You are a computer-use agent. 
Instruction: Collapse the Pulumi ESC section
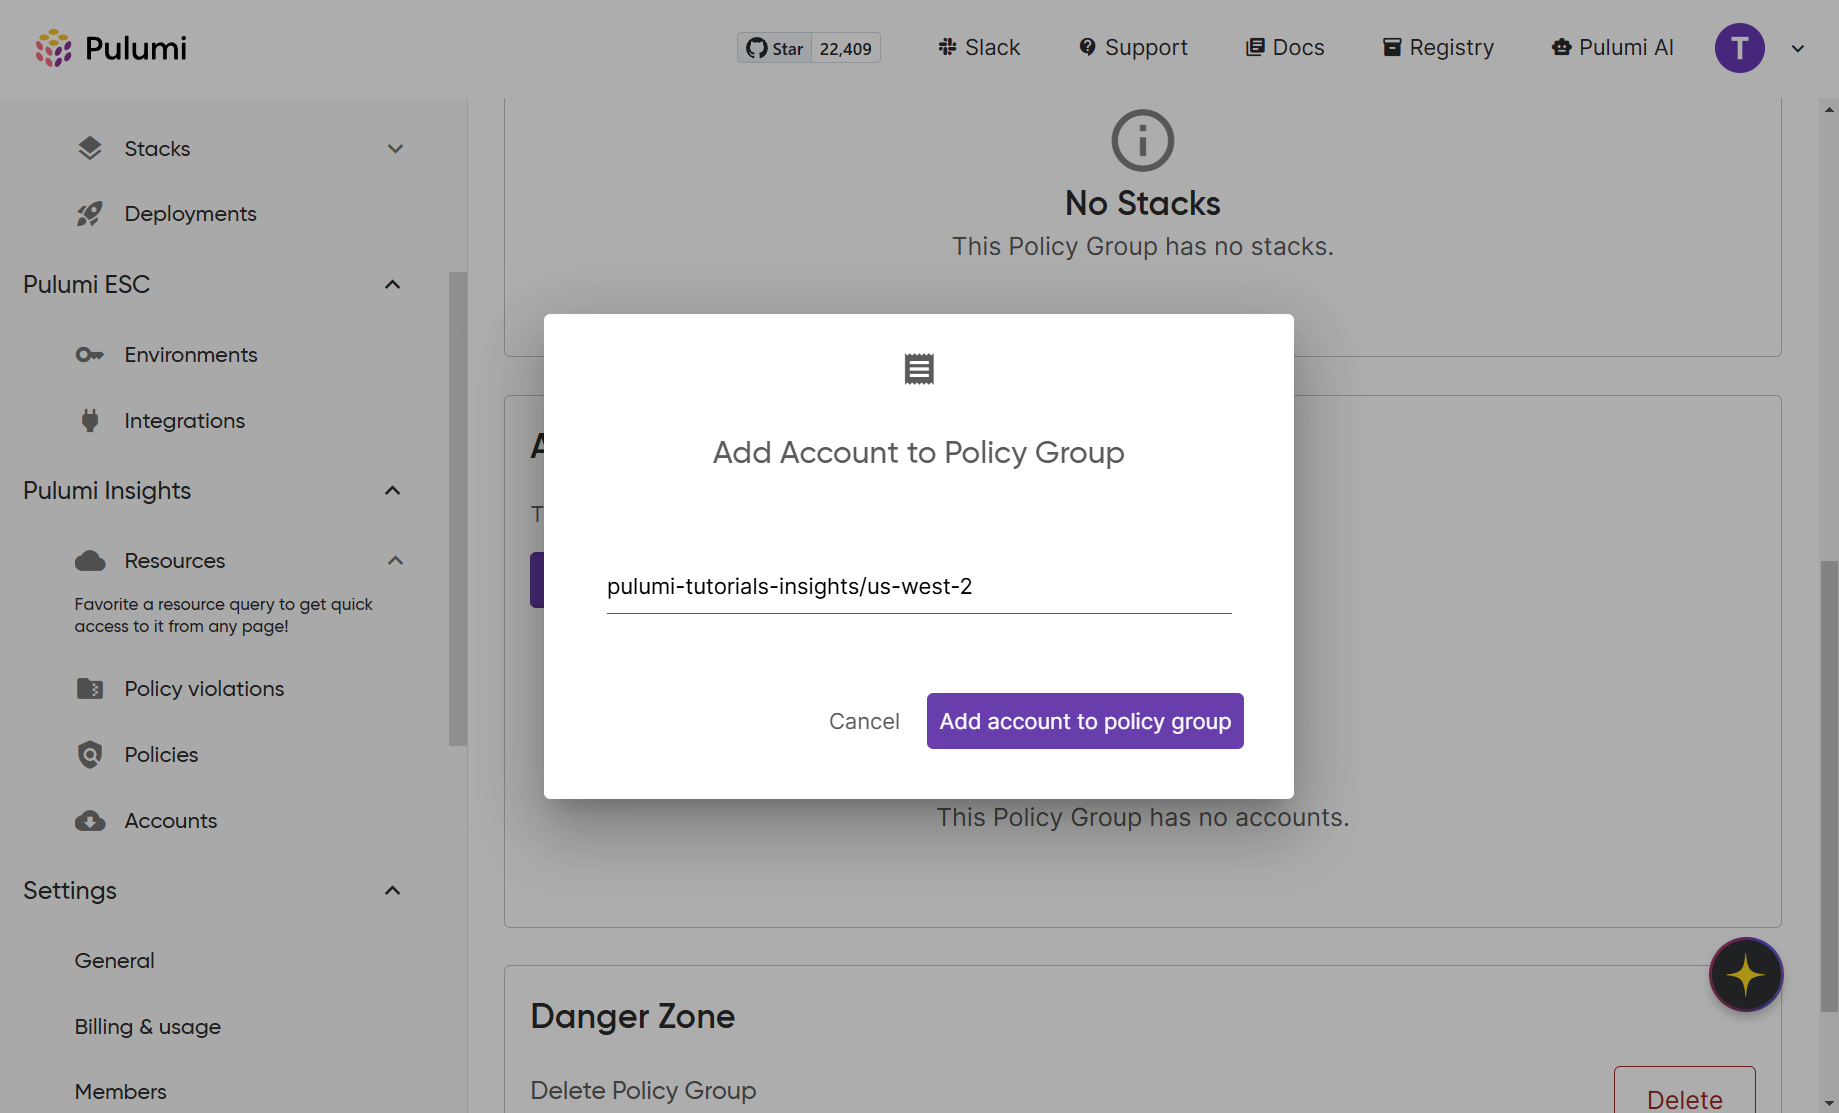[x=392, y=285]
